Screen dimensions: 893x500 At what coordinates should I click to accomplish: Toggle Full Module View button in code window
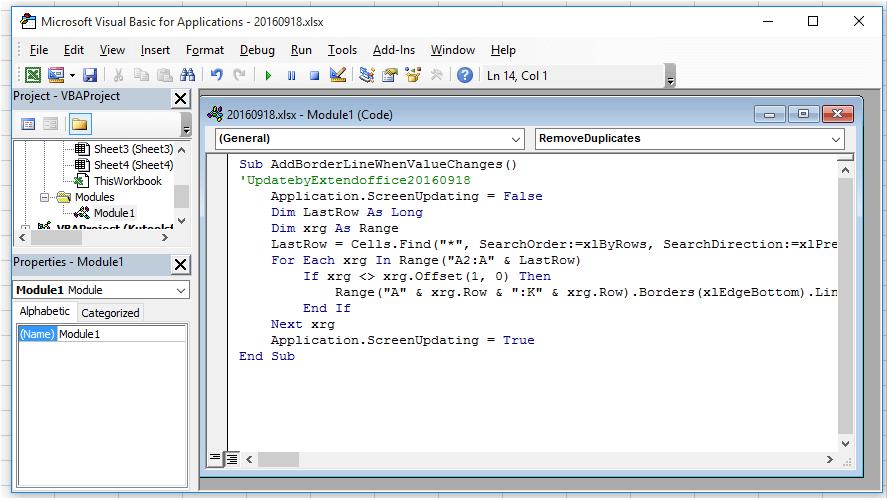232,458
